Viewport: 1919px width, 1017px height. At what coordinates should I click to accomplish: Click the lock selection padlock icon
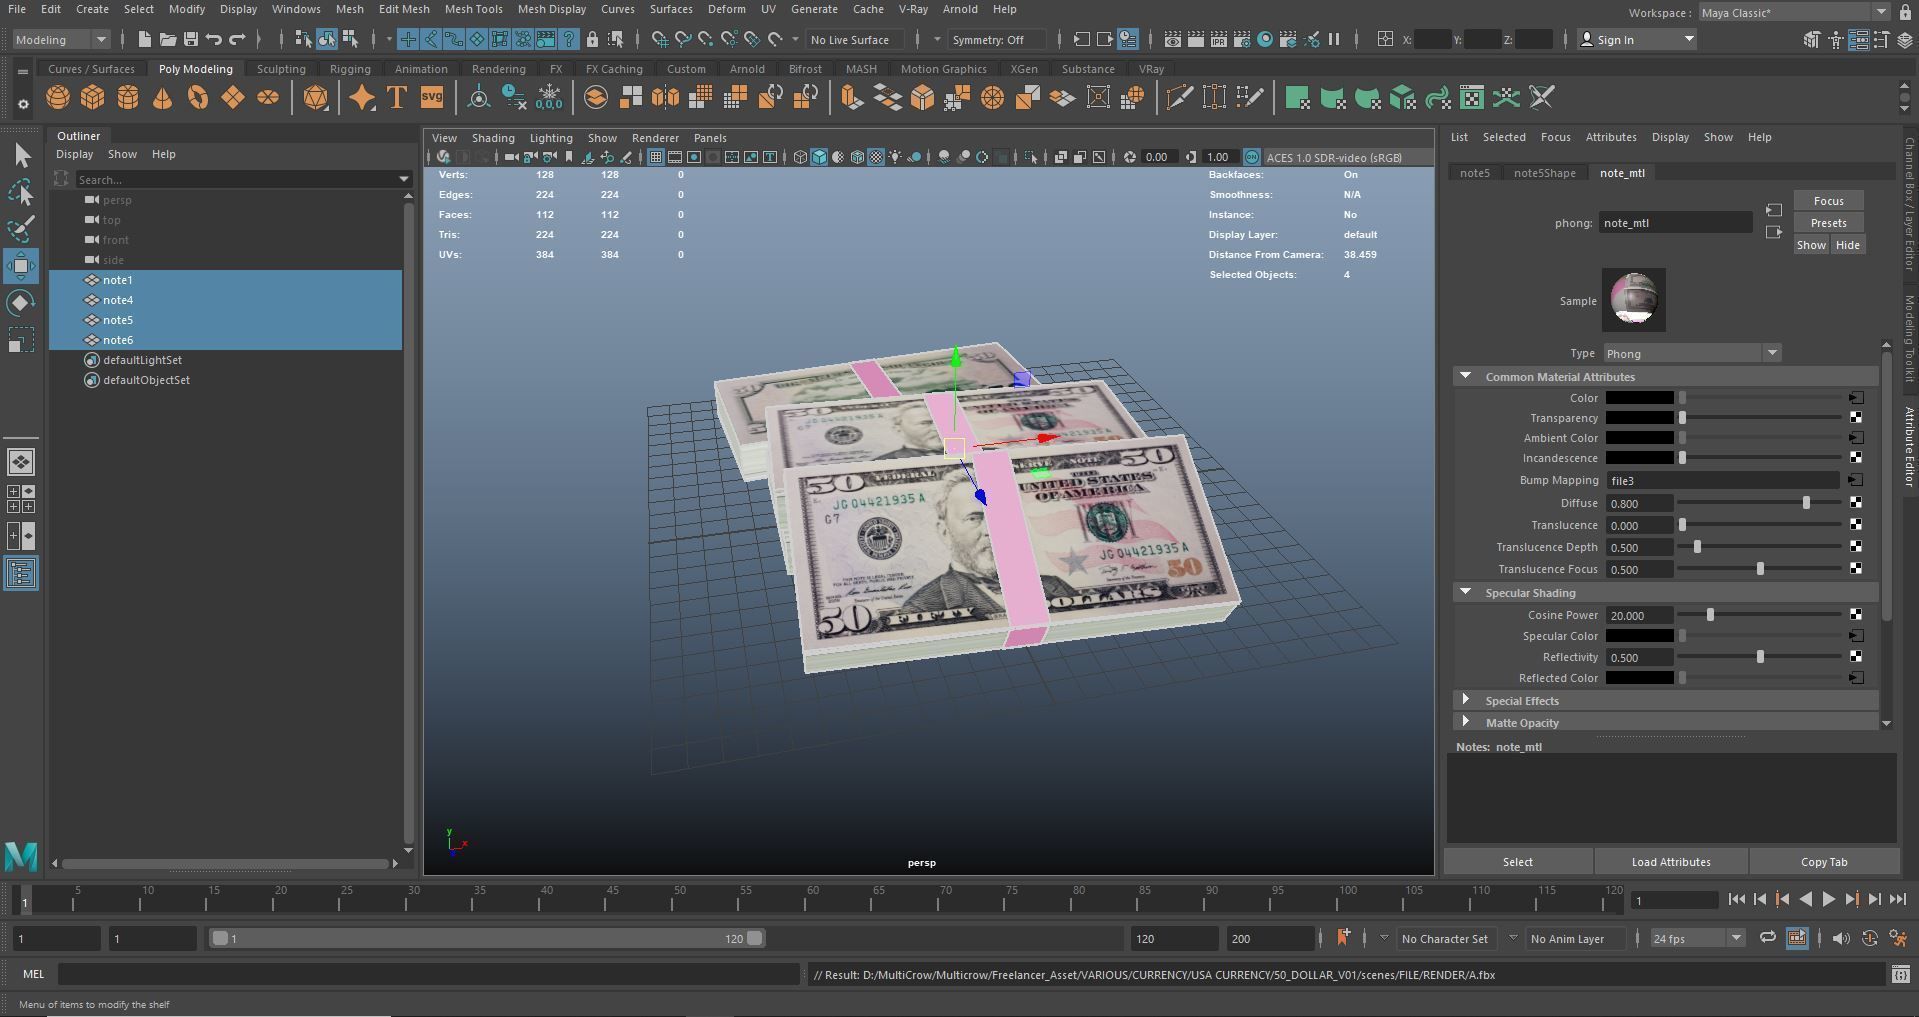(592, 39)
